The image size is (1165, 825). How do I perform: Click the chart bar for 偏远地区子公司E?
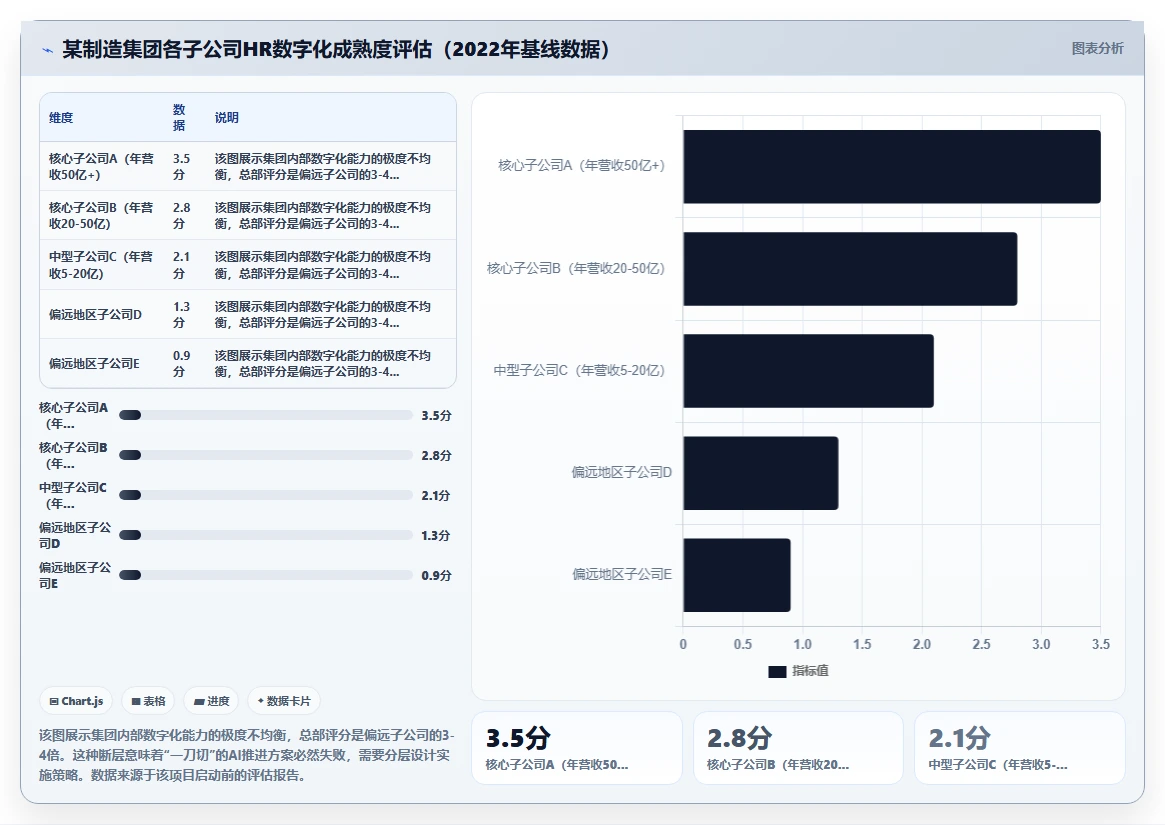[x=737, y=575]
